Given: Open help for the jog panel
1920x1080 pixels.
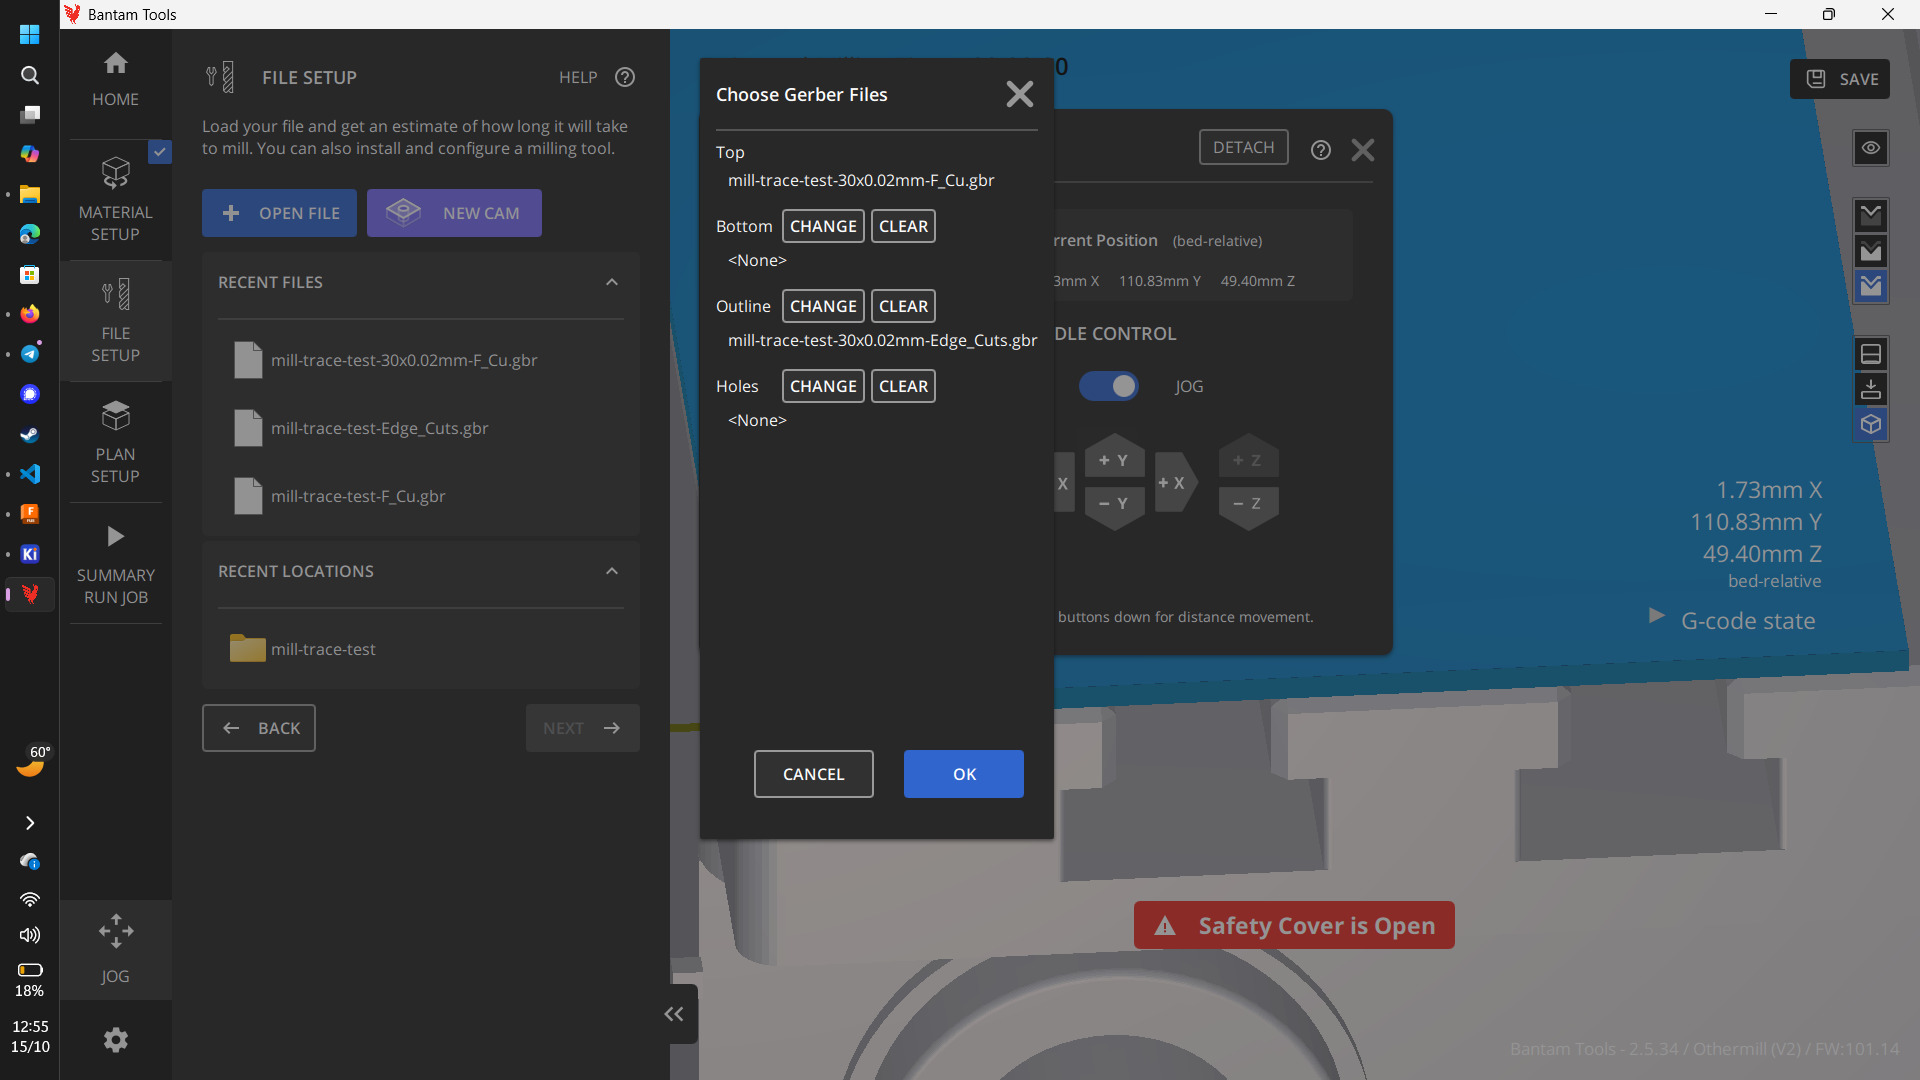Looking at the screenshot, I should 1321,150.
